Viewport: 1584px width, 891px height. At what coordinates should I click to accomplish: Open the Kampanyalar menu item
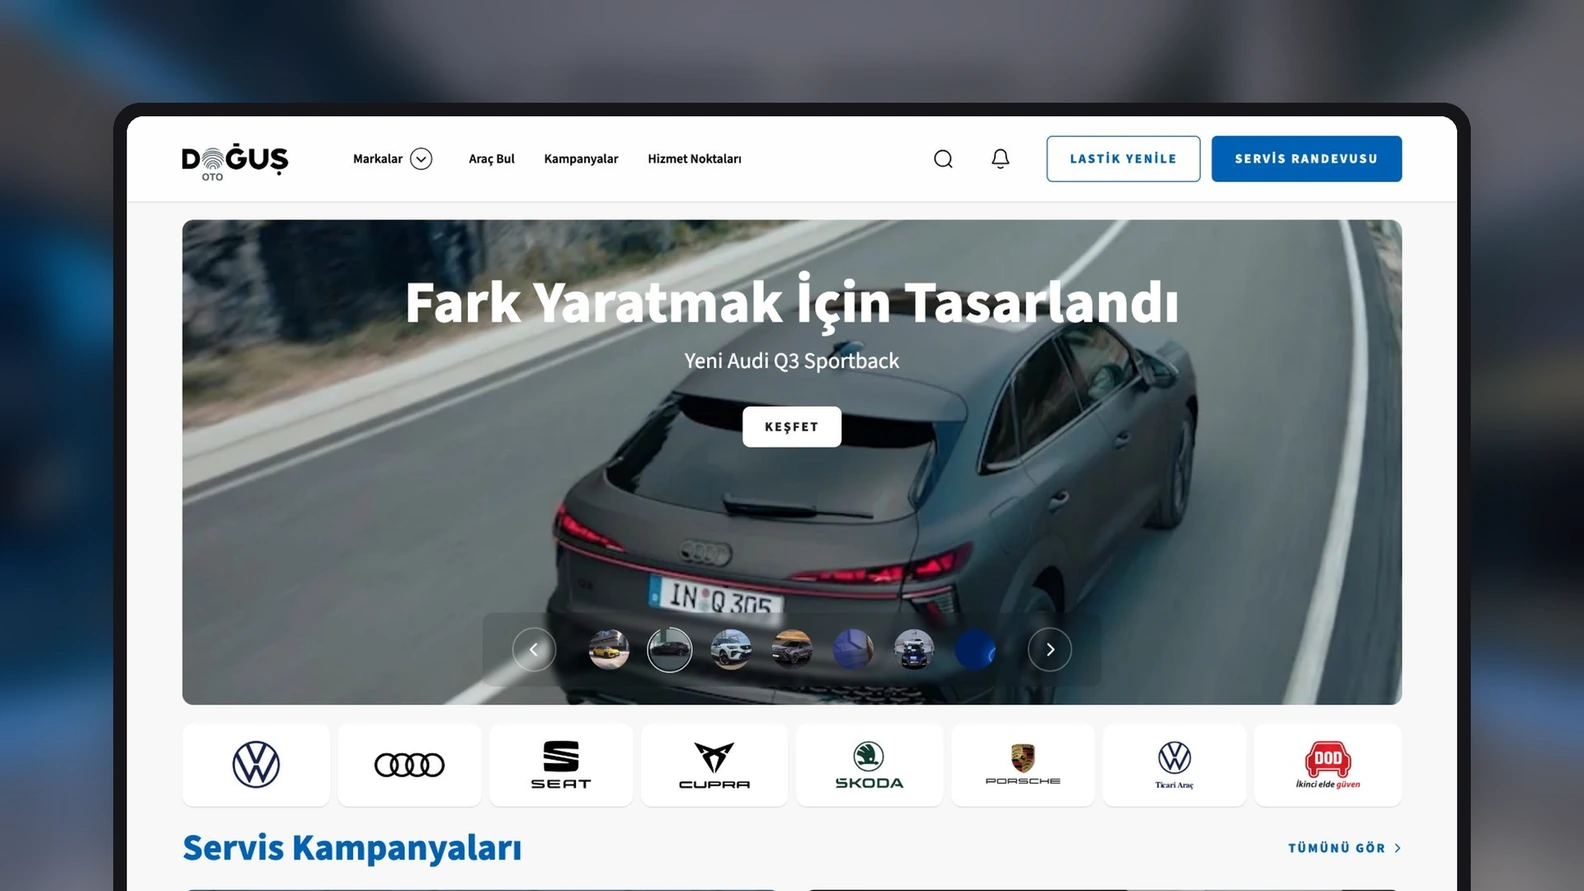click(x=581, y=159)
